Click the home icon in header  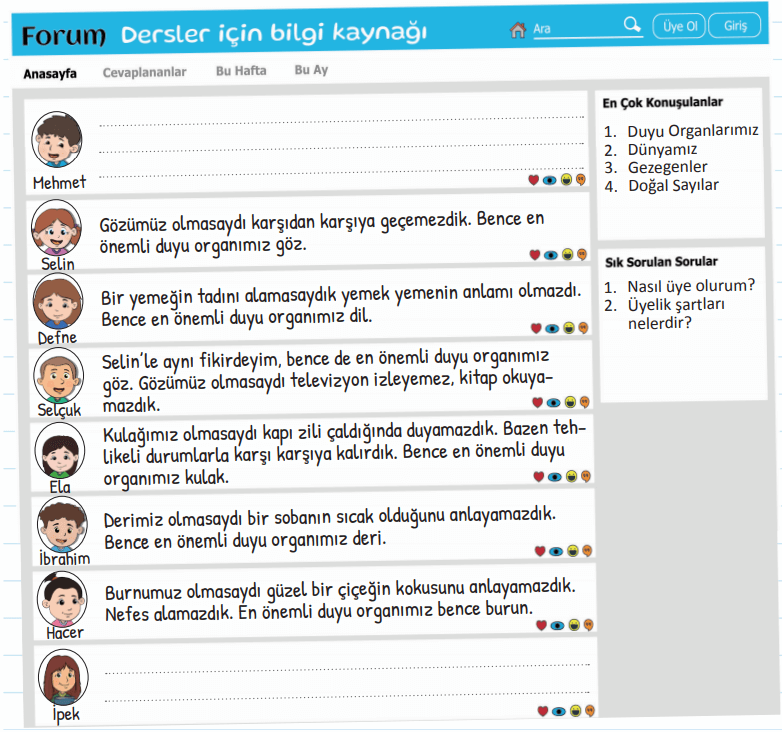(x=518, y=30)
